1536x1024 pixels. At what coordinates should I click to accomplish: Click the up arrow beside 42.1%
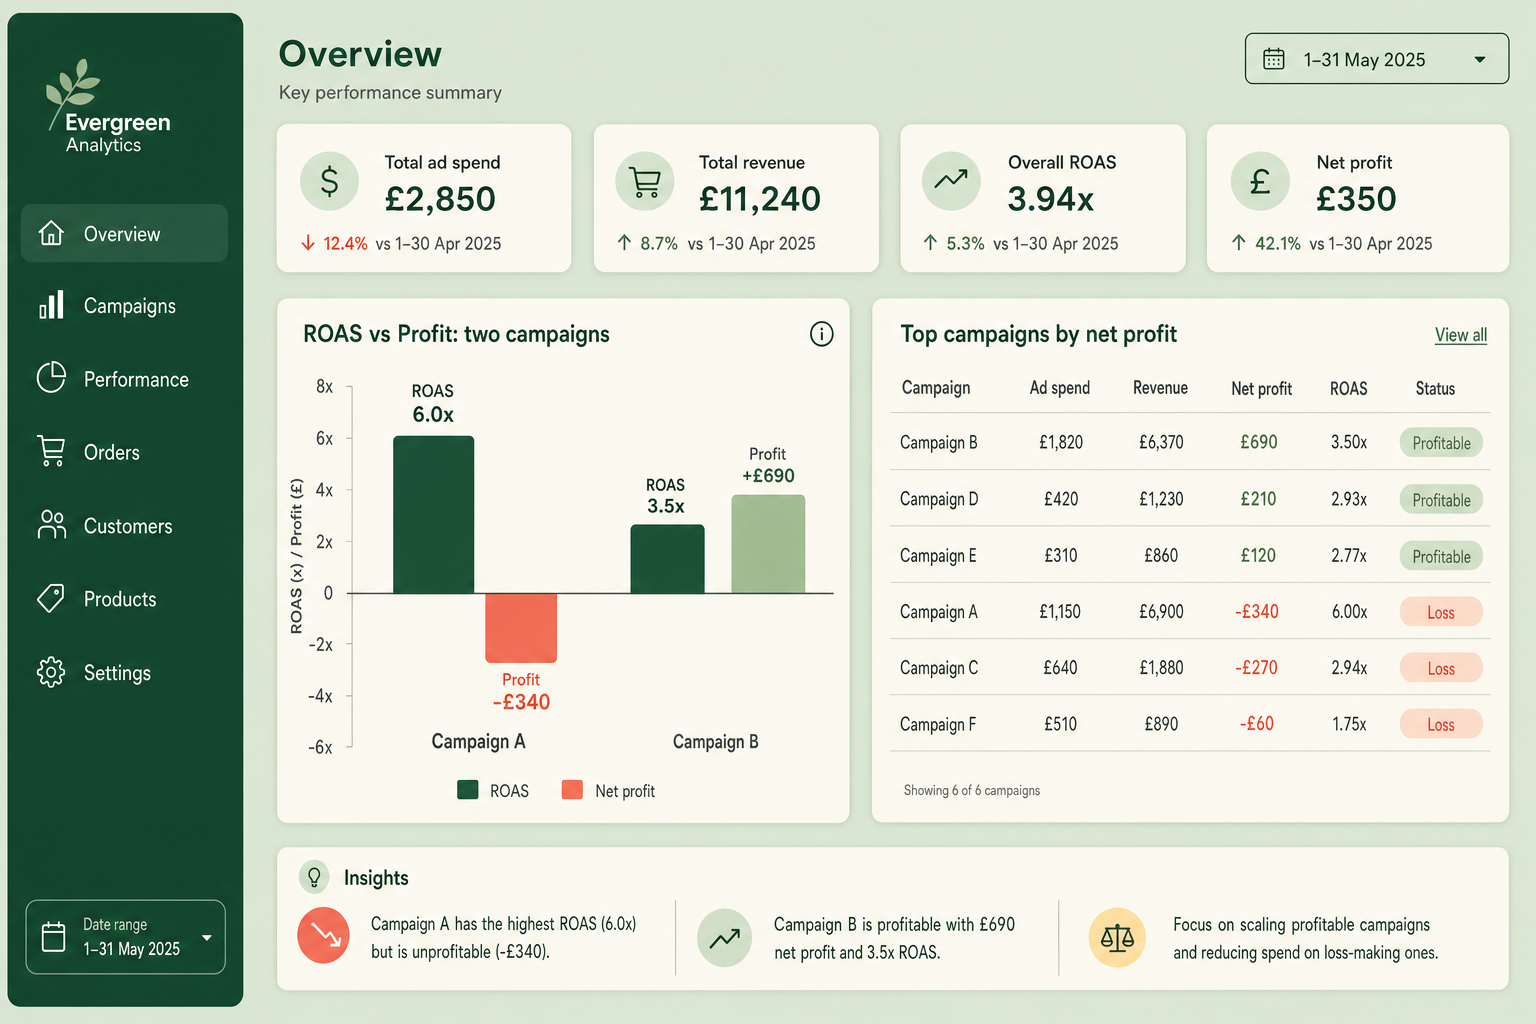pyautogui.click(x=1238, y=243)
